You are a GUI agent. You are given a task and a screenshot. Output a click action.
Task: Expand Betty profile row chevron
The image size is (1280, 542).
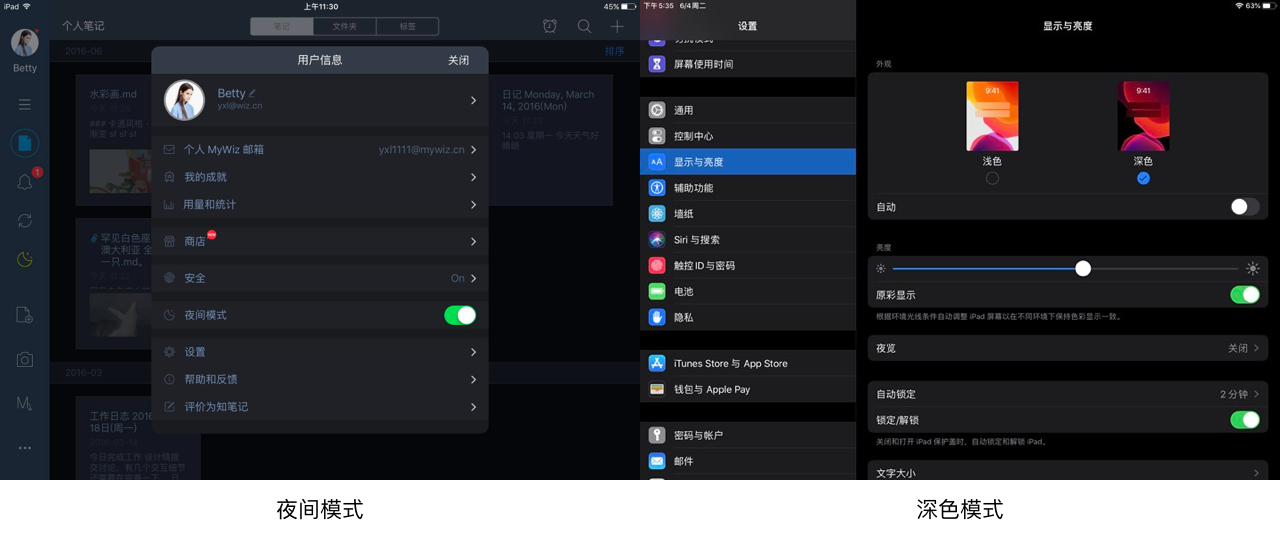click(x=473, y=100)
